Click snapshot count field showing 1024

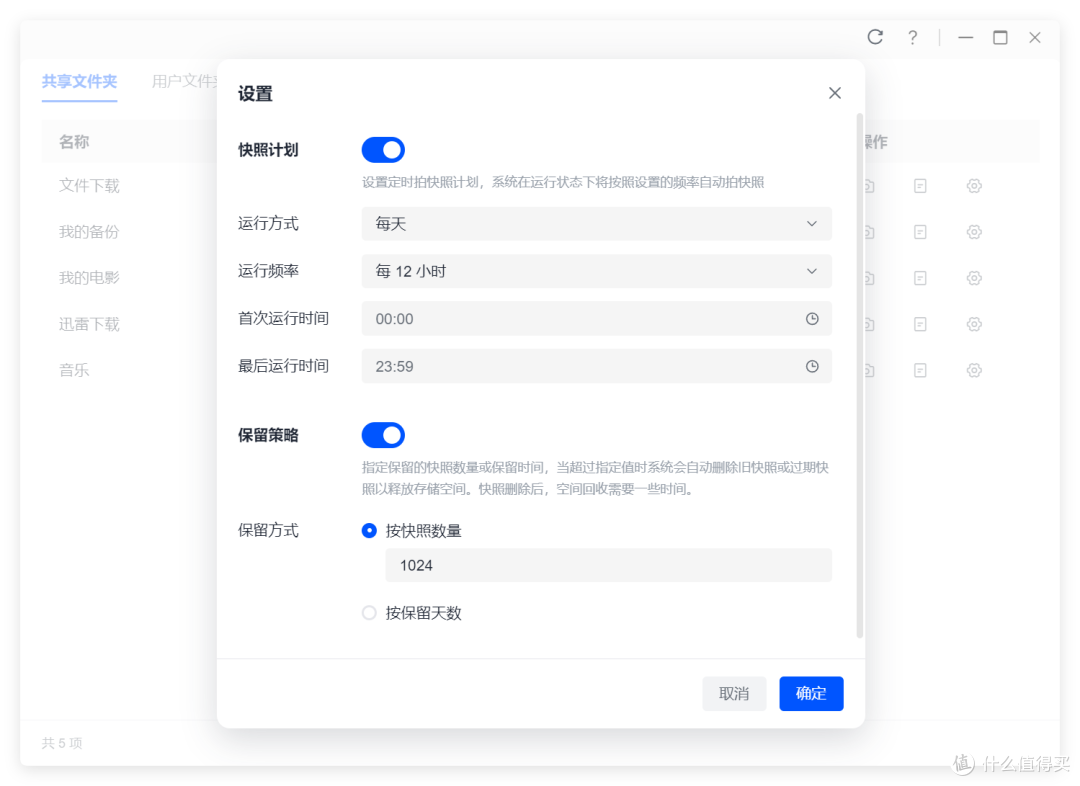pos(609,566)
